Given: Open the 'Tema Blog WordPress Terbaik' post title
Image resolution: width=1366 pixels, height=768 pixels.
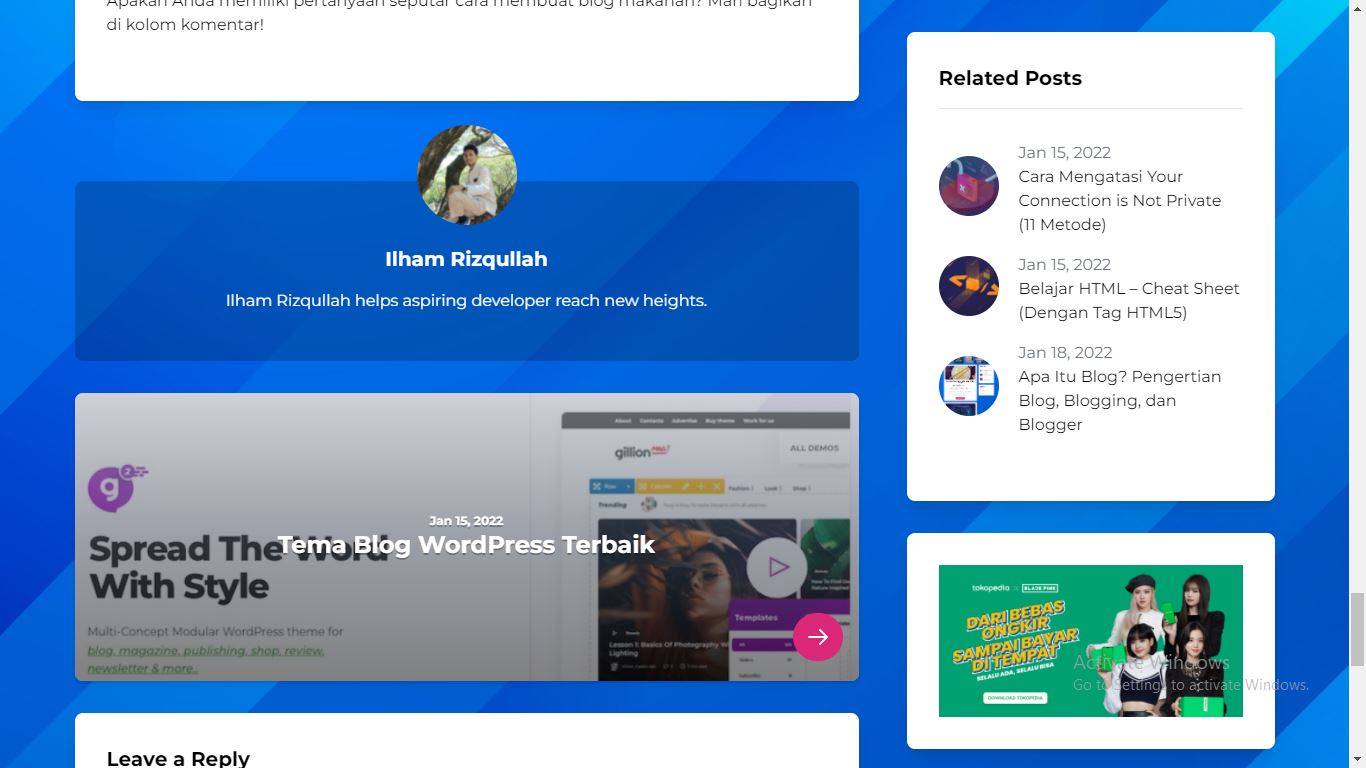Looking at the screenshot, I should pyautogui.click(x=466, y=545).
